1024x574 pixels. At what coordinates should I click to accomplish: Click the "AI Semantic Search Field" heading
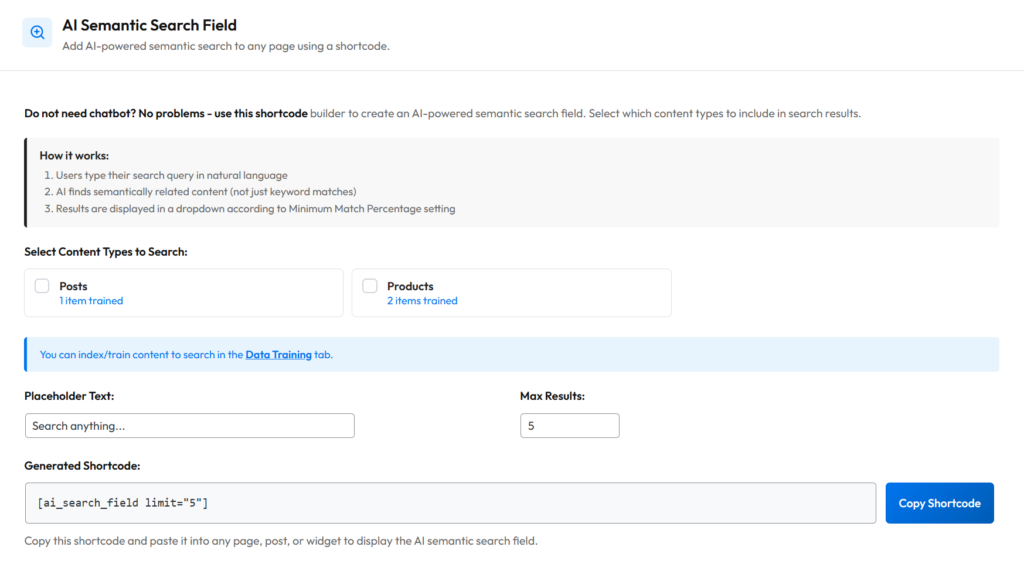click(149, 25)
